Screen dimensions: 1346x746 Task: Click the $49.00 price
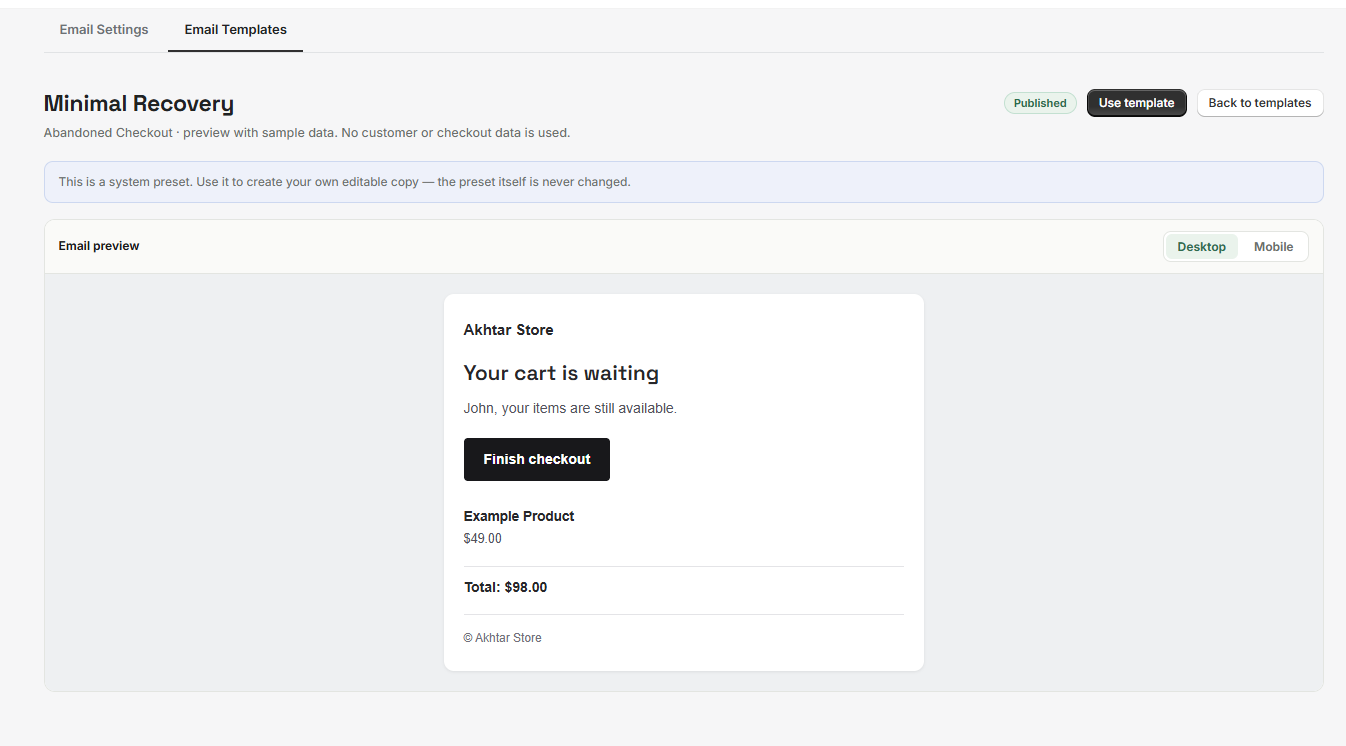pyautogui.click(x=483, y=538)
